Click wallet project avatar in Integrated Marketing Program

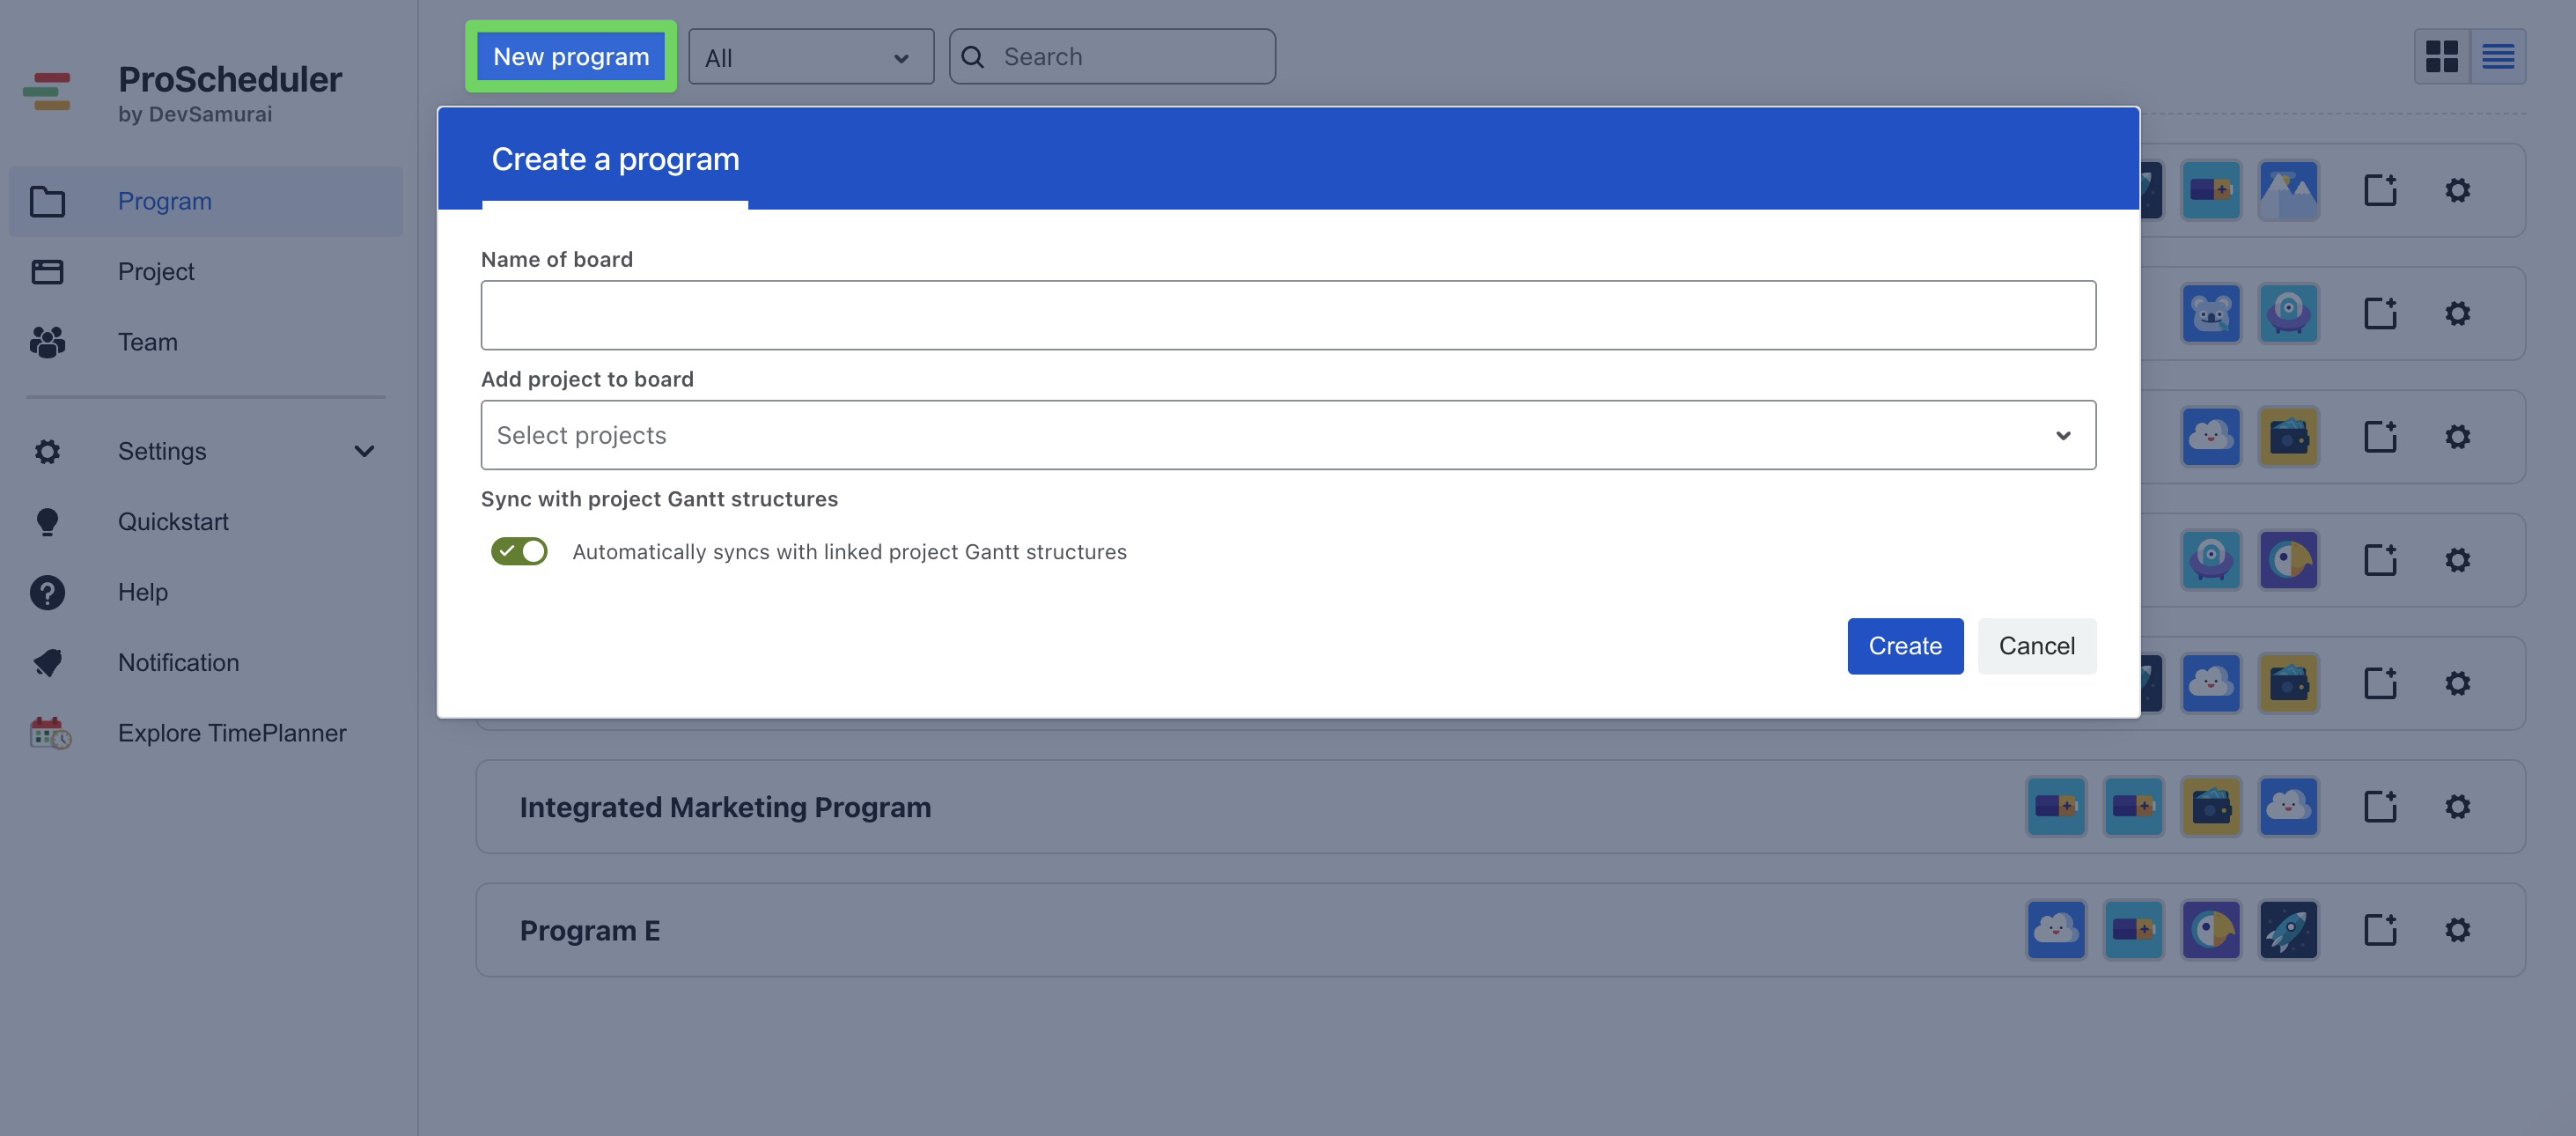[x=2210, y=806]
